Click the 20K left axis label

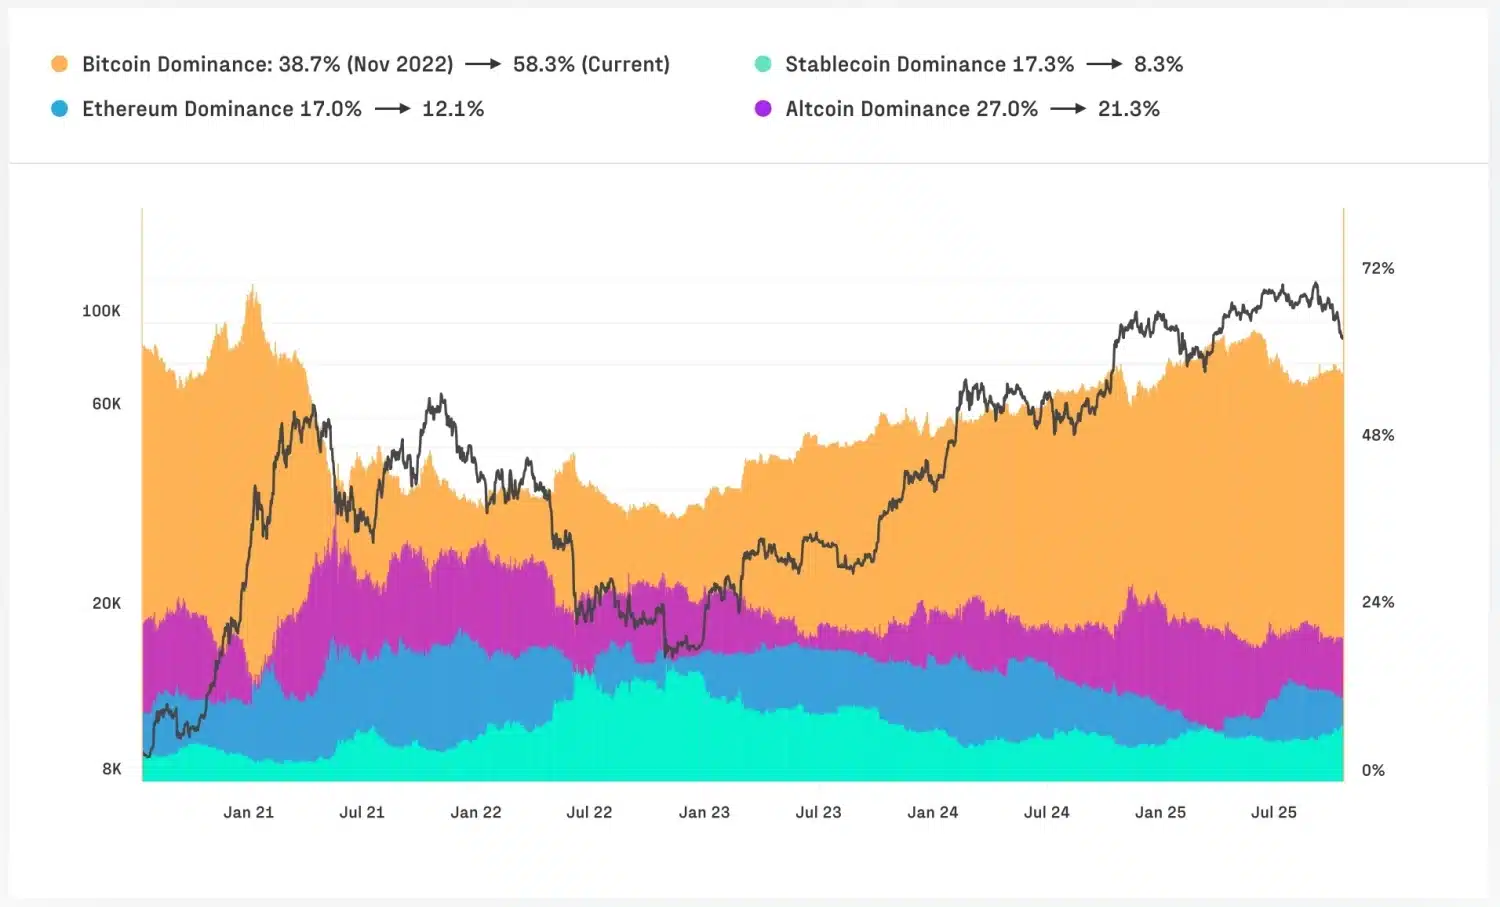[106, 603]
